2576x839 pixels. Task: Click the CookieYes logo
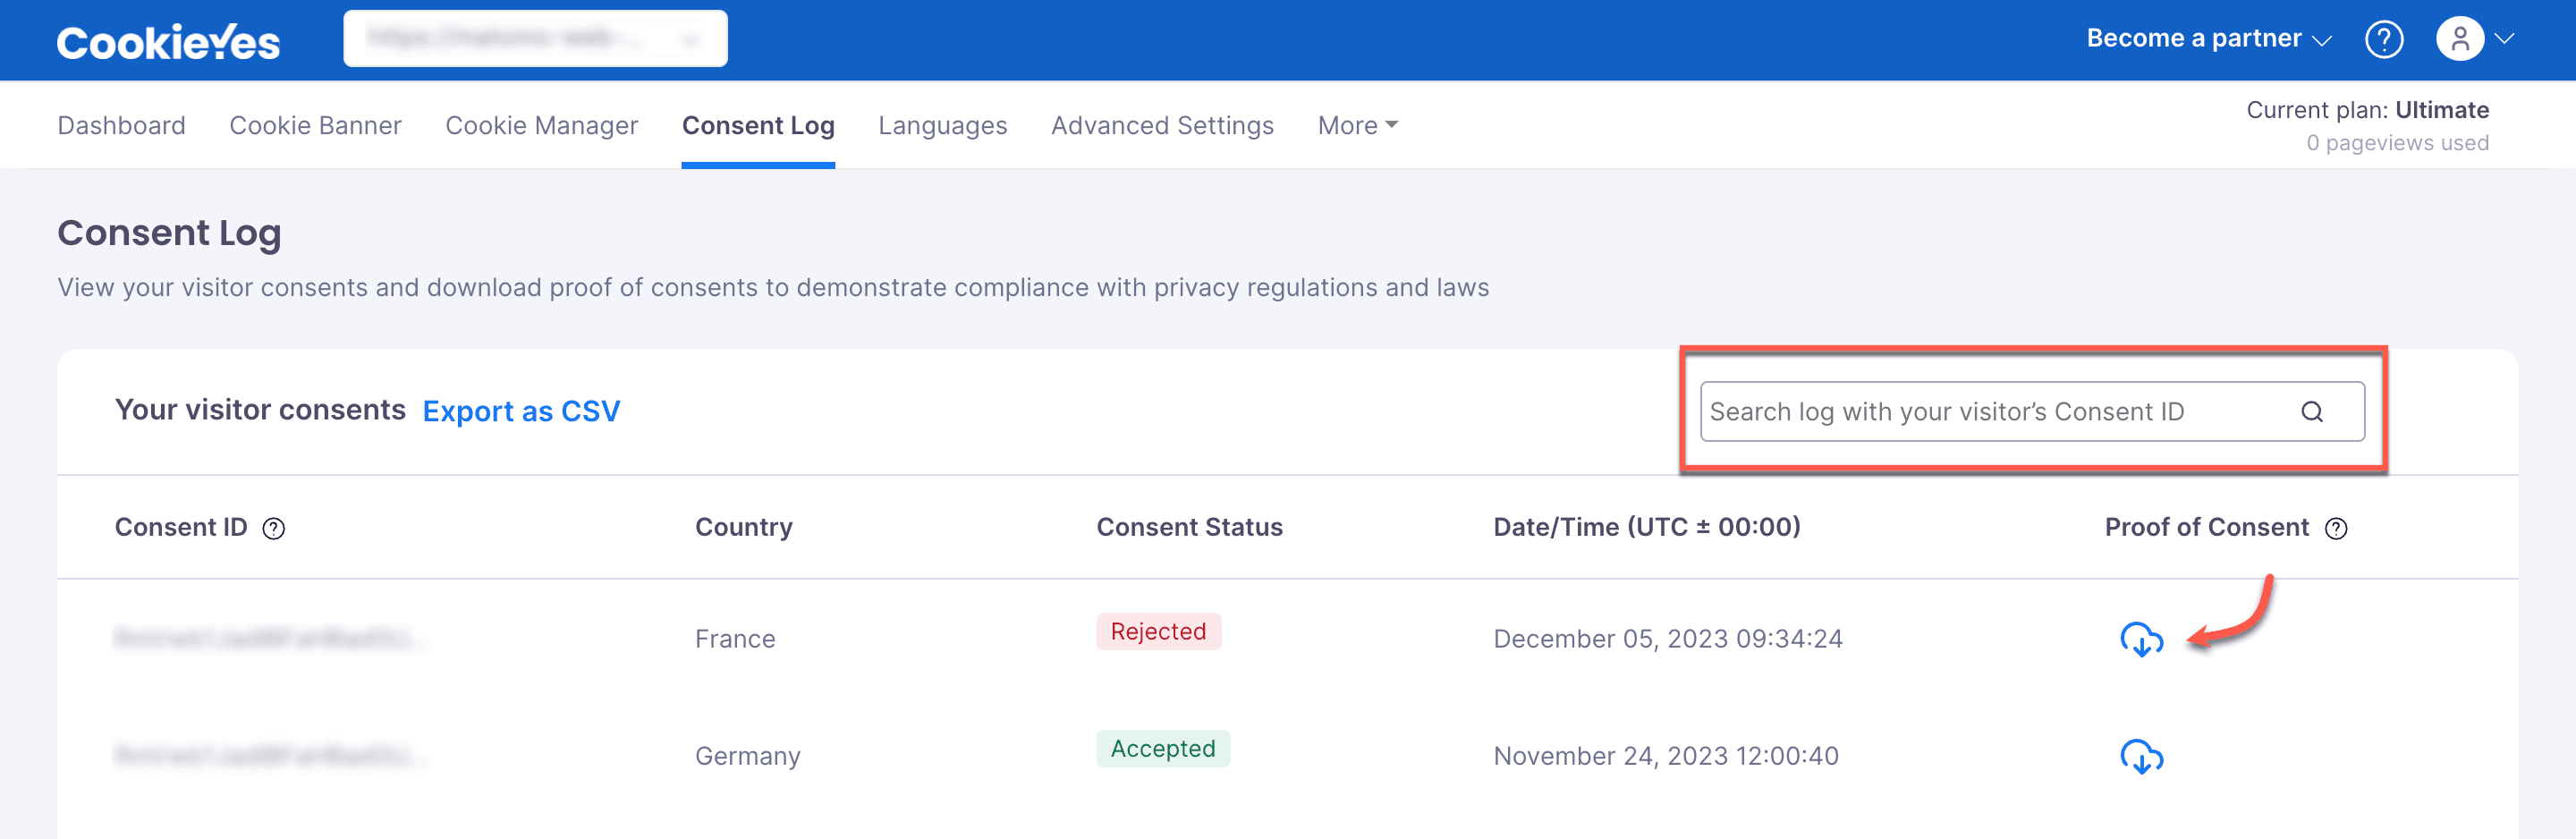tap(168, 42)
